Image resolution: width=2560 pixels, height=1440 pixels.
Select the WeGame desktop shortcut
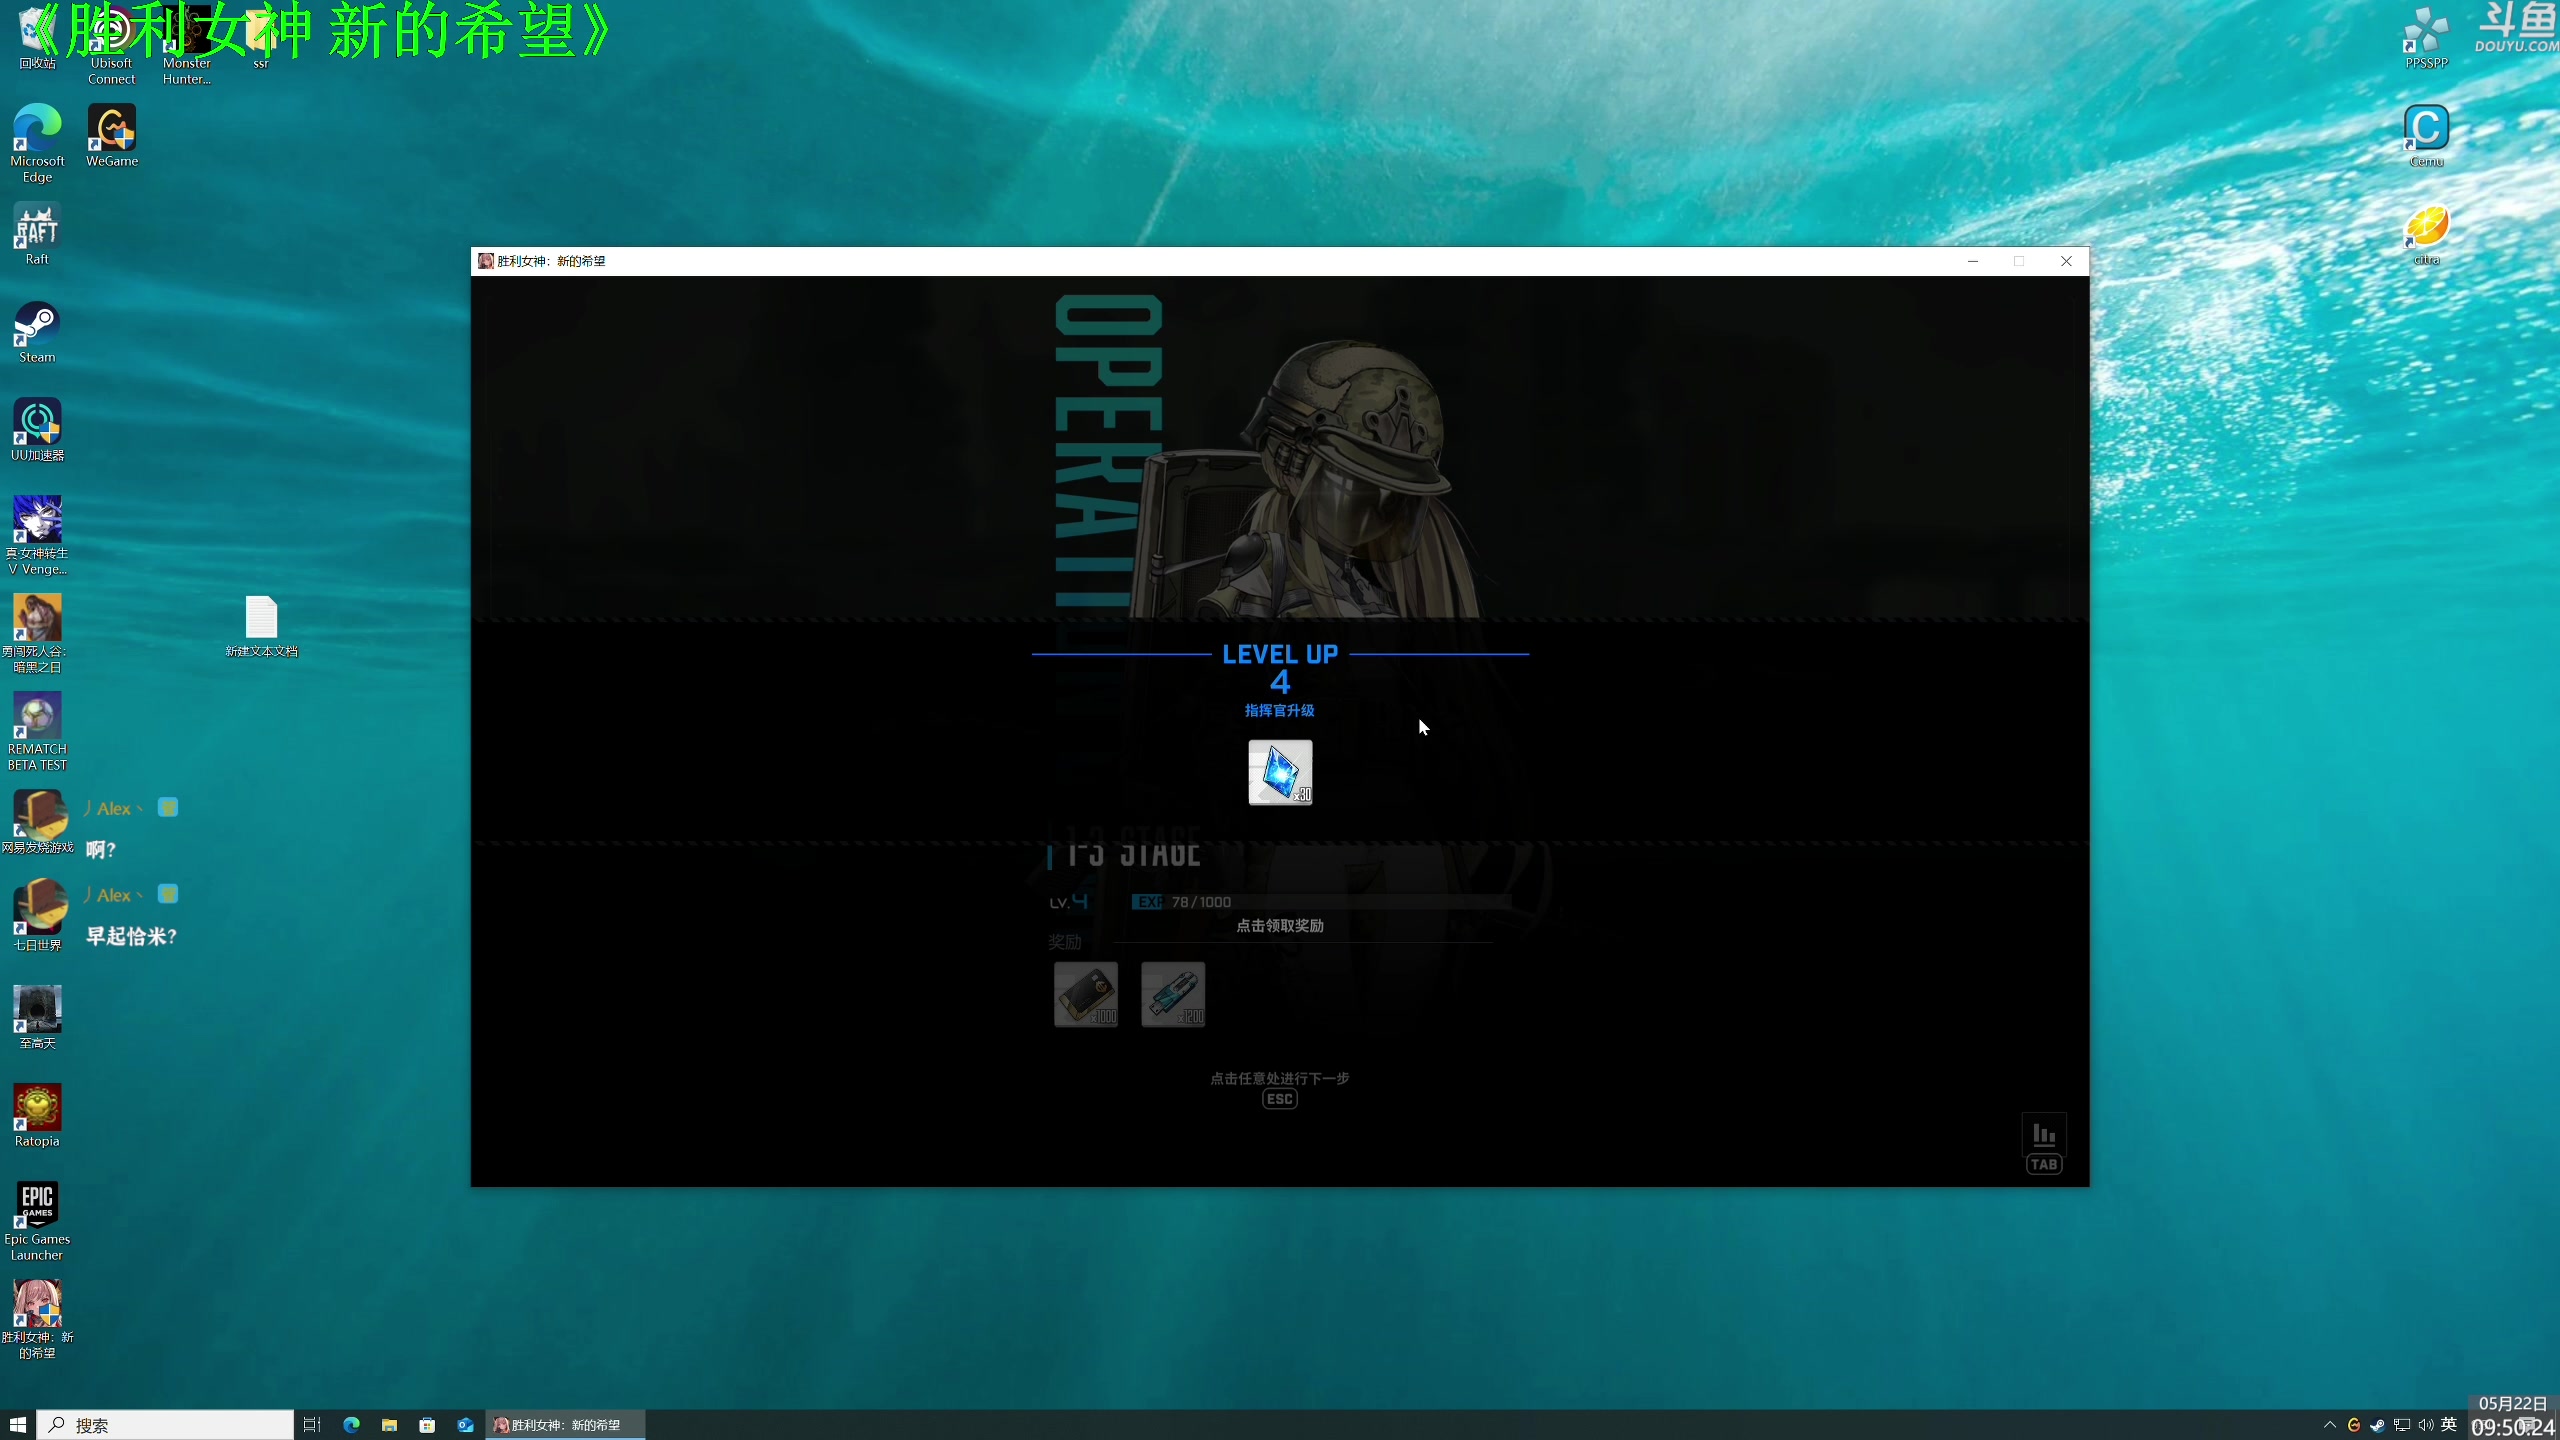112,135
